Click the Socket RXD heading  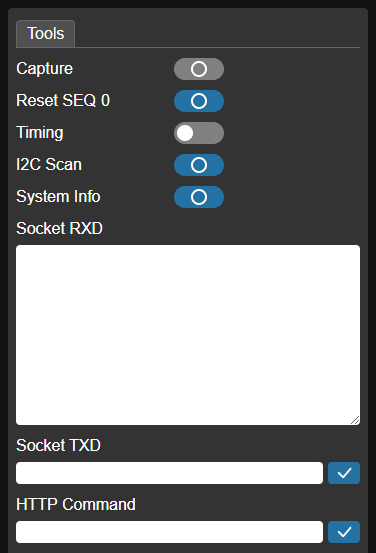point(59,228)
